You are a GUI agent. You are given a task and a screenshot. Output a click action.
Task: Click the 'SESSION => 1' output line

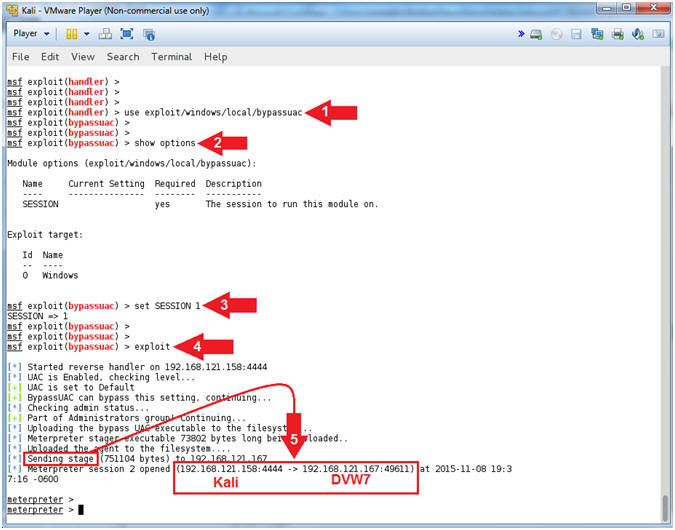[37, 316]
